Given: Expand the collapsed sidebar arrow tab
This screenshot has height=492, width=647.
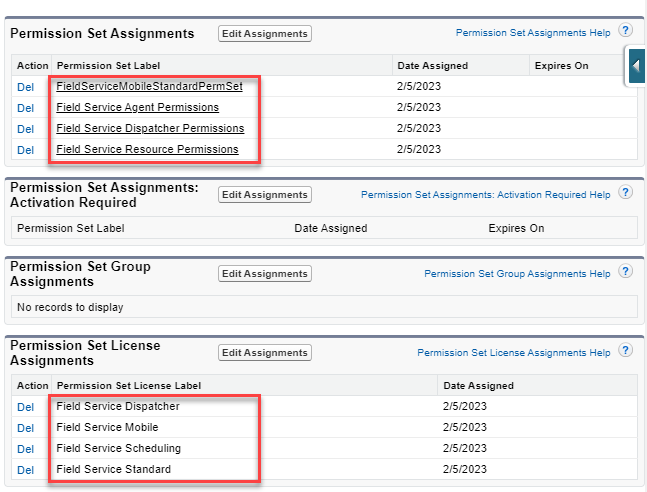Looking at the screenshot, I should [636, 66].
